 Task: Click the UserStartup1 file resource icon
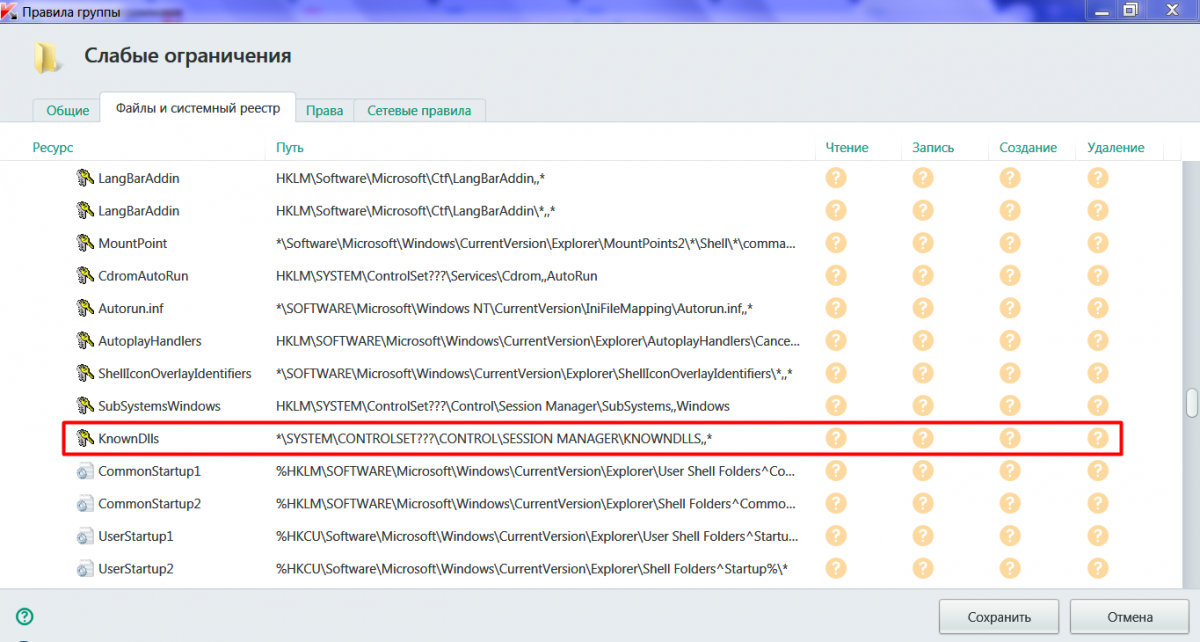(x=85, y=537)
